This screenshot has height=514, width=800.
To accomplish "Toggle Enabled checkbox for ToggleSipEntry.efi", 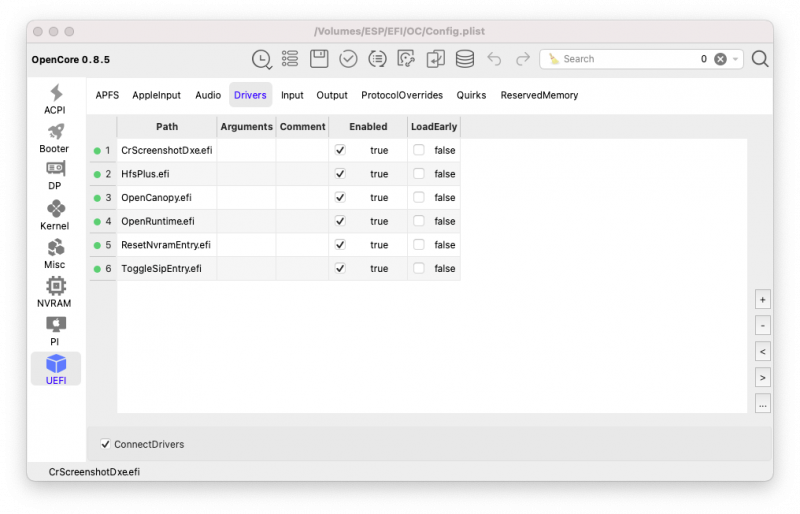I will 340,268.
